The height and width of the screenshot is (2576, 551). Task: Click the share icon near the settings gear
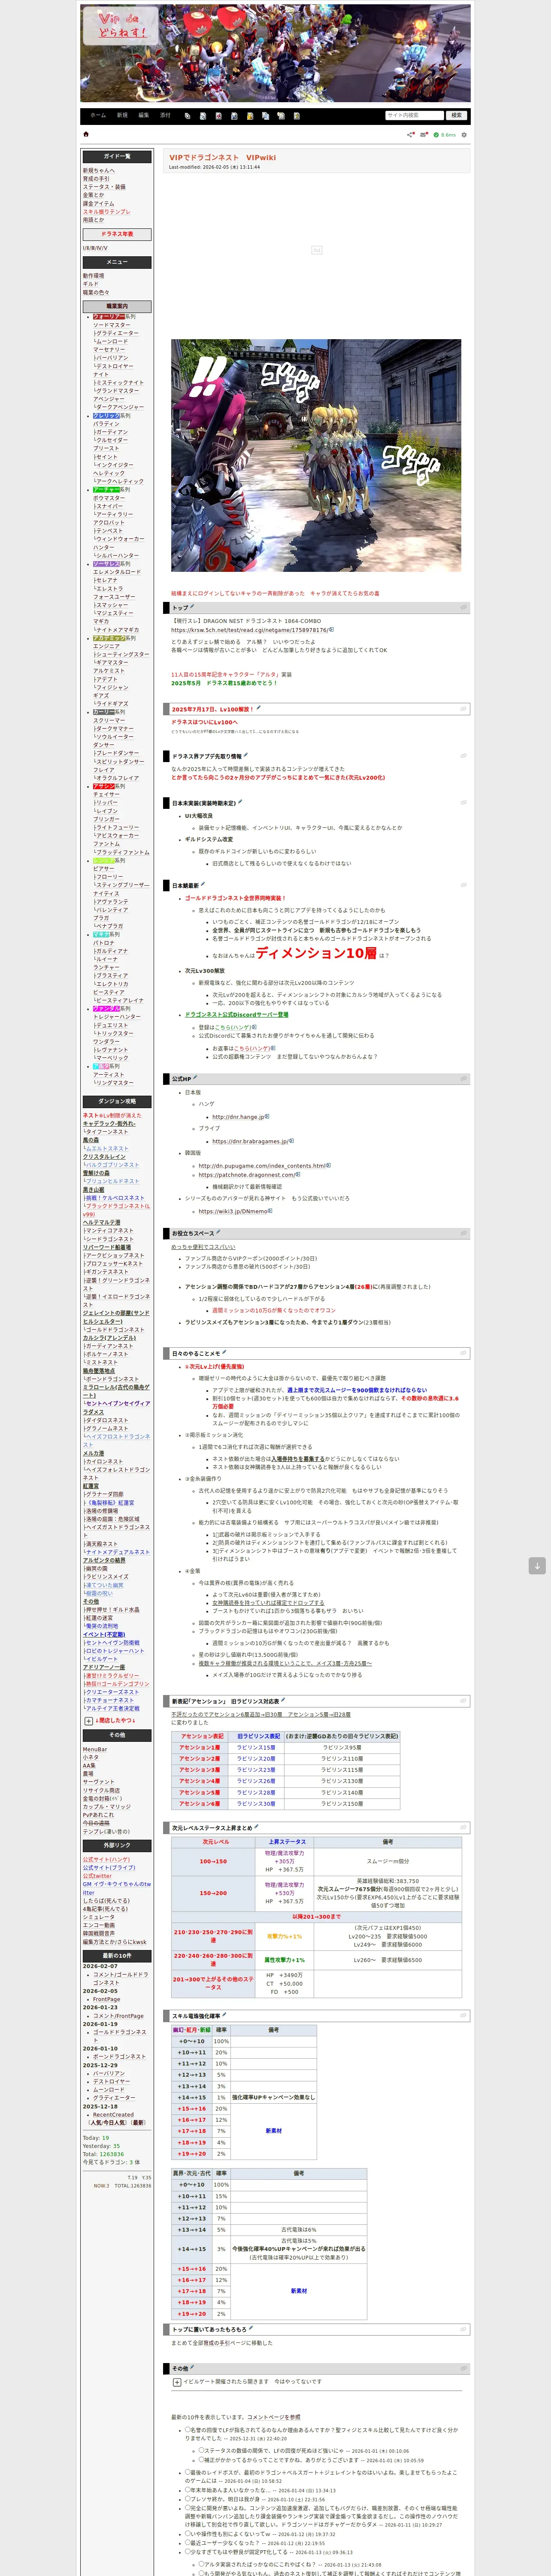click(409, 134)
